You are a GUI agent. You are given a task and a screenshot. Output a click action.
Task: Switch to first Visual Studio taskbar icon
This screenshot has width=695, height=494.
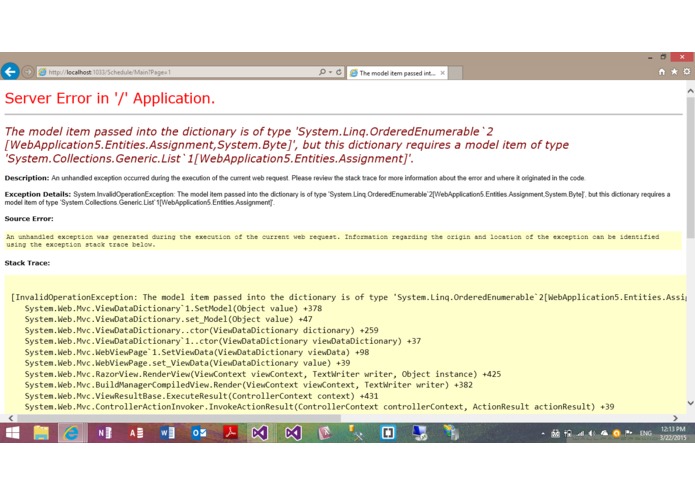click(x=260, y=433)
